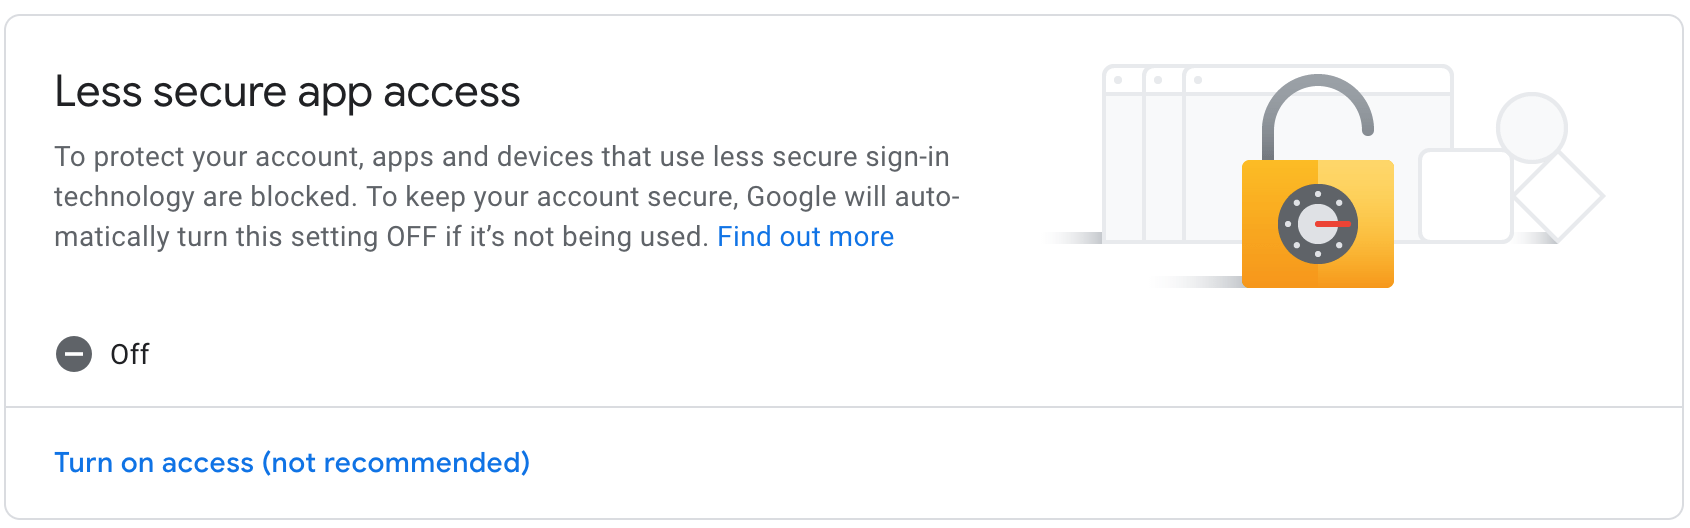Click the gray minus status icon
1690x528 pixels.
pos(74,354)
